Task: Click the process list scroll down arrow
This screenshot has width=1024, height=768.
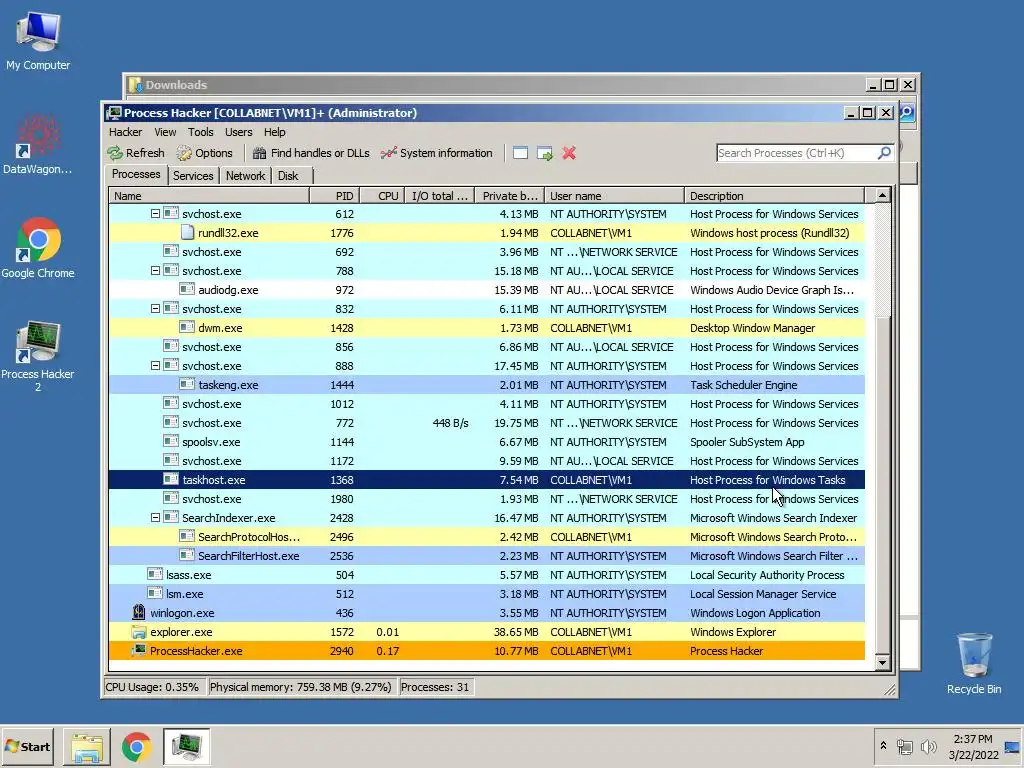Action: point(882,663)
